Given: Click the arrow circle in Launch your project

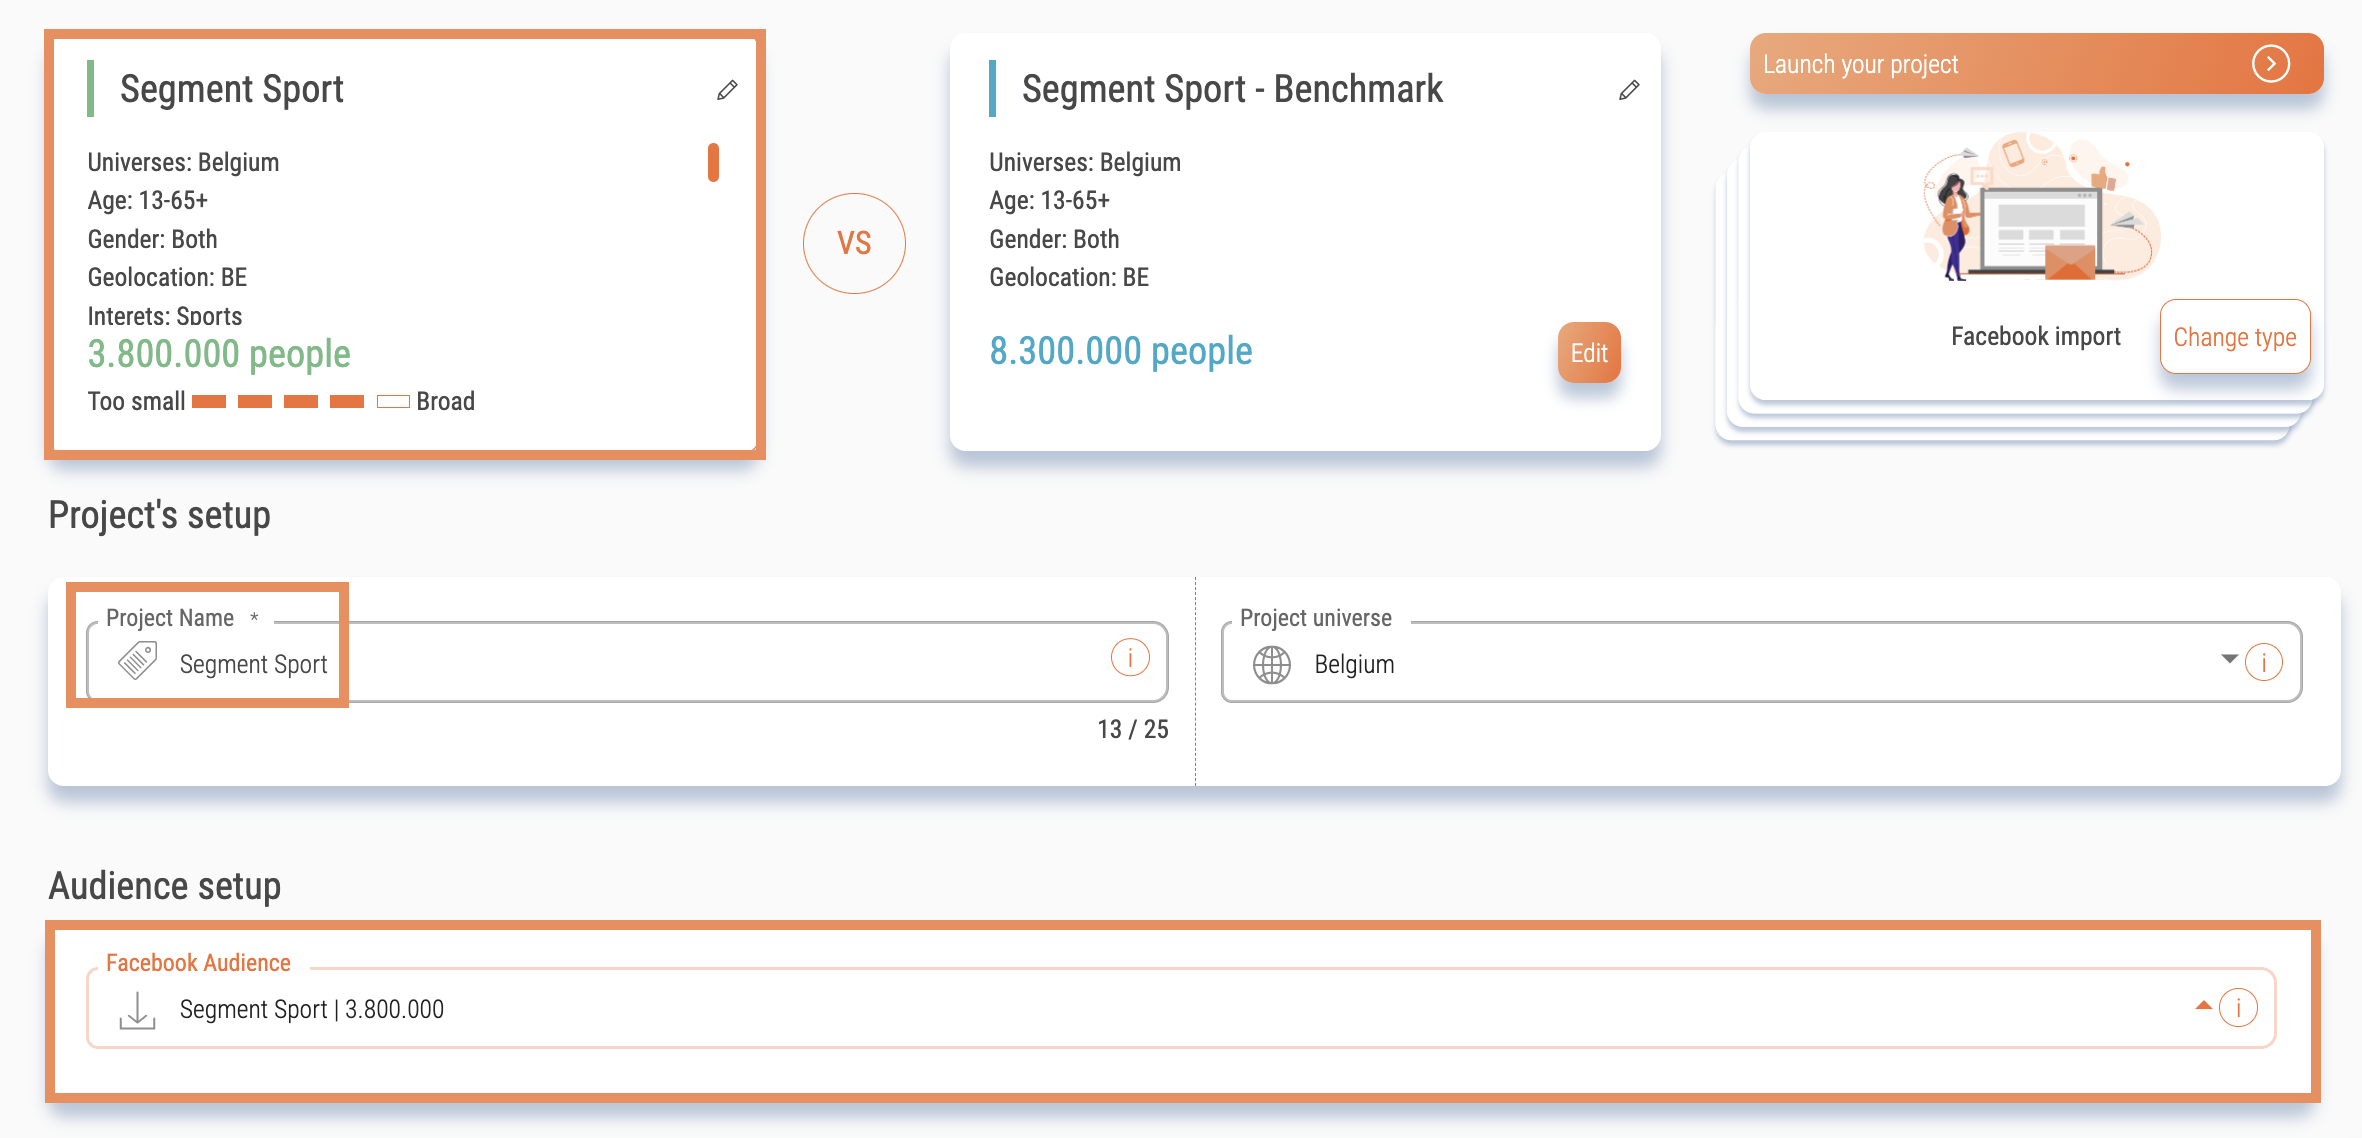Looking at the screenshot, I should (x=2271, y=64).
